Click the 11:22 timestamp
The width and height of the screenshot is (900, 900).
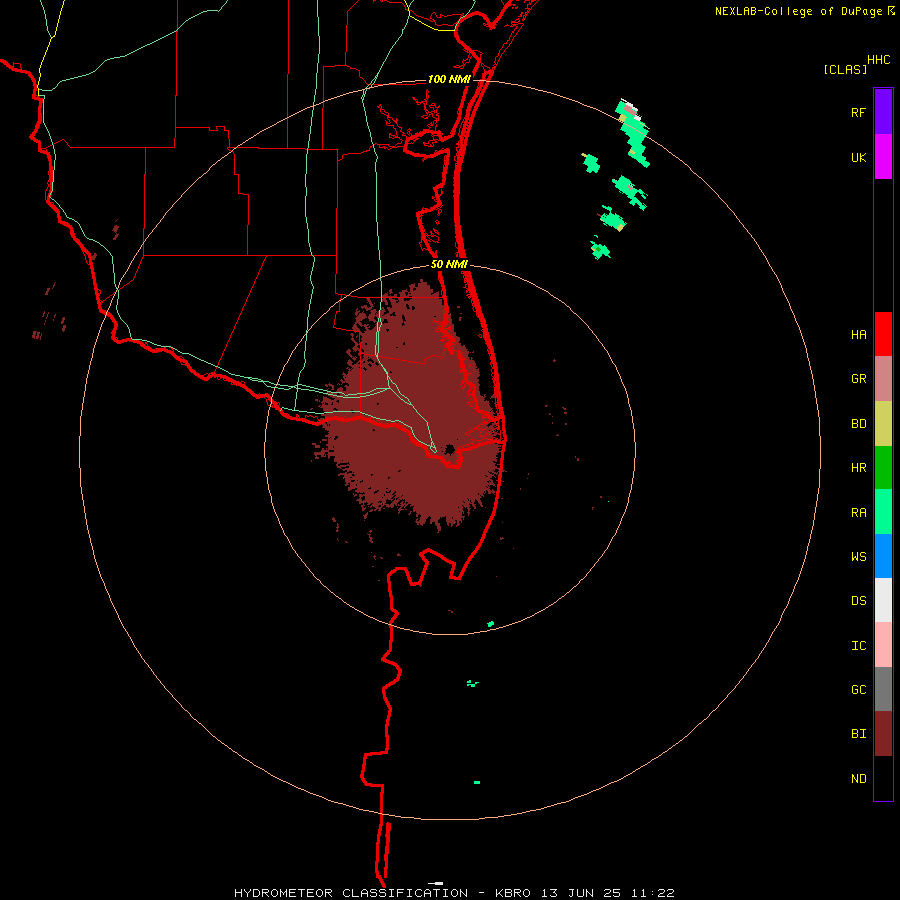coord(653,893)
